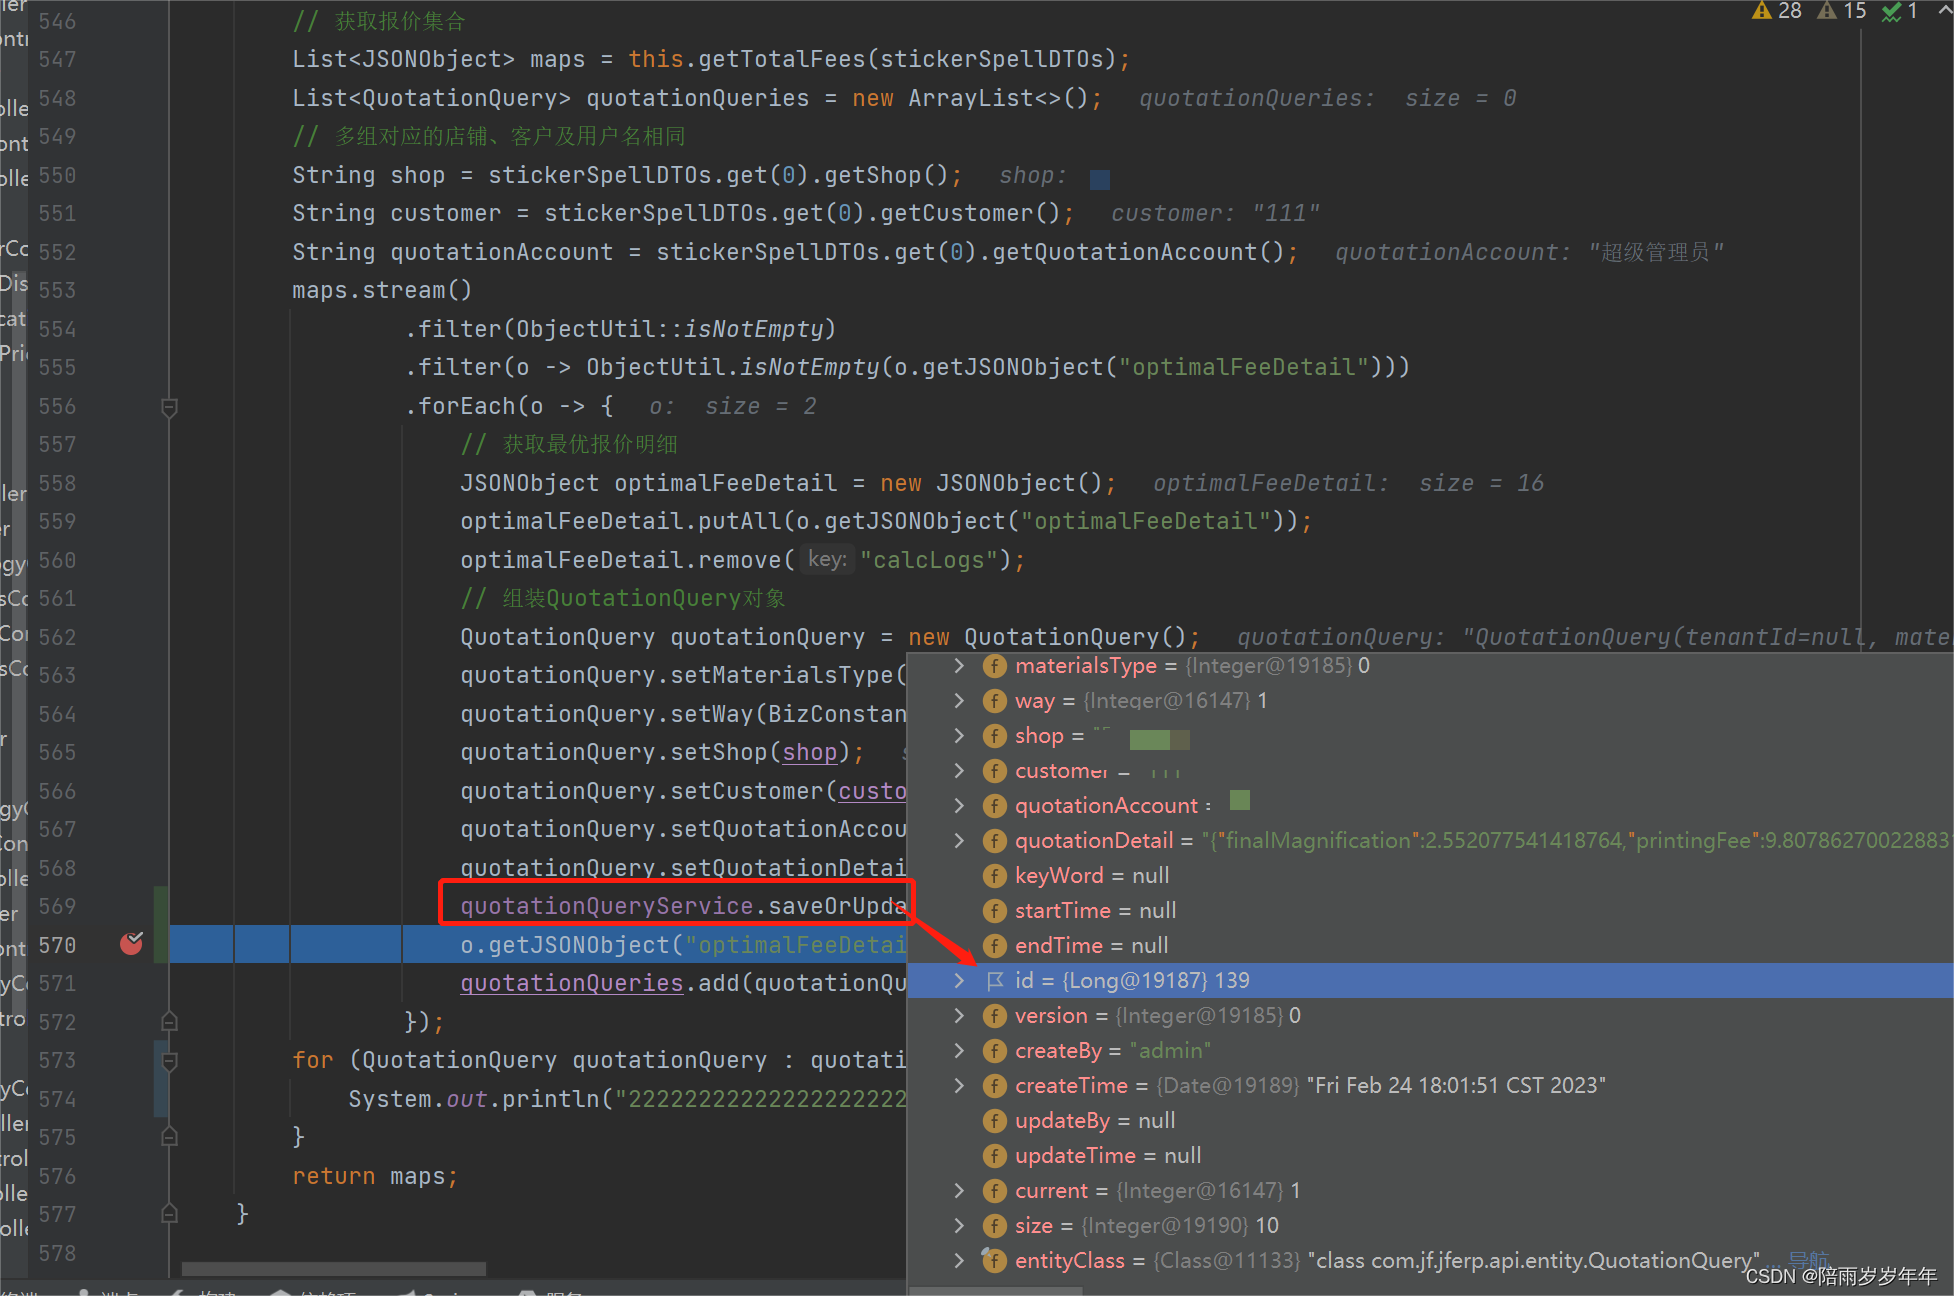Click the editor's horizontal scrollbar thumb
Screen dimensions: 1954x1296
333,1269
